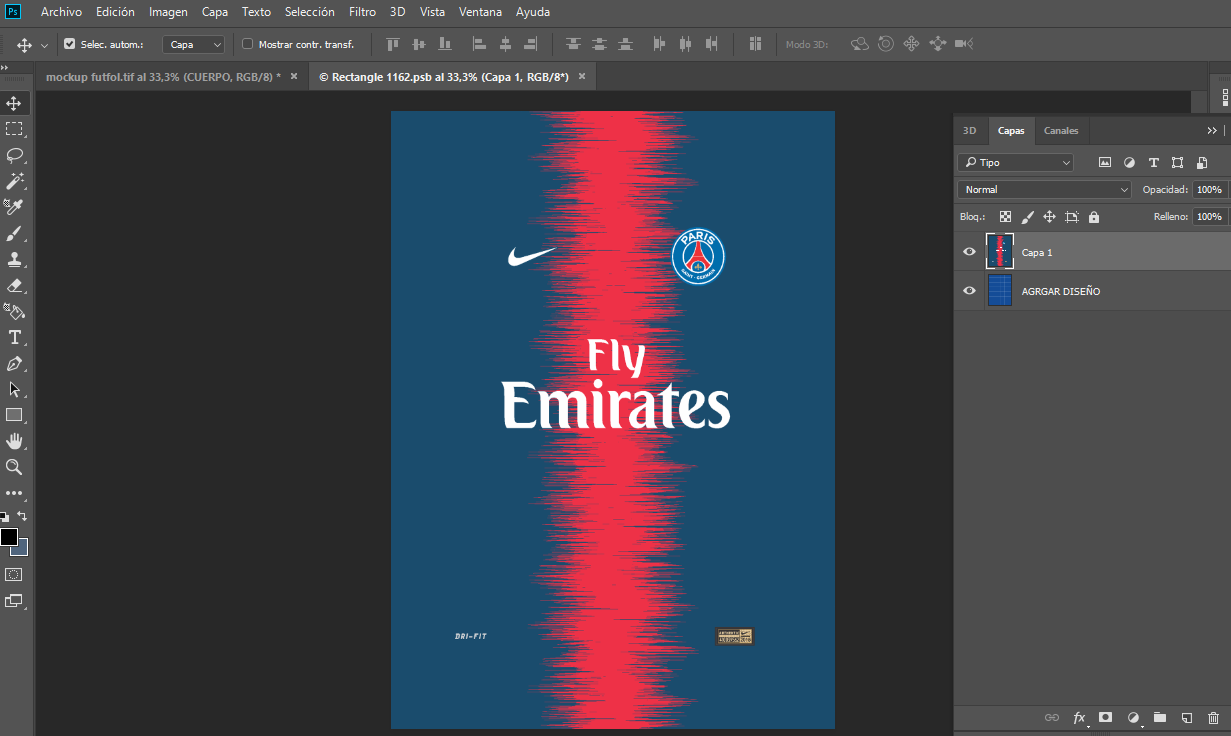Open the foreground color swatch

8,534
